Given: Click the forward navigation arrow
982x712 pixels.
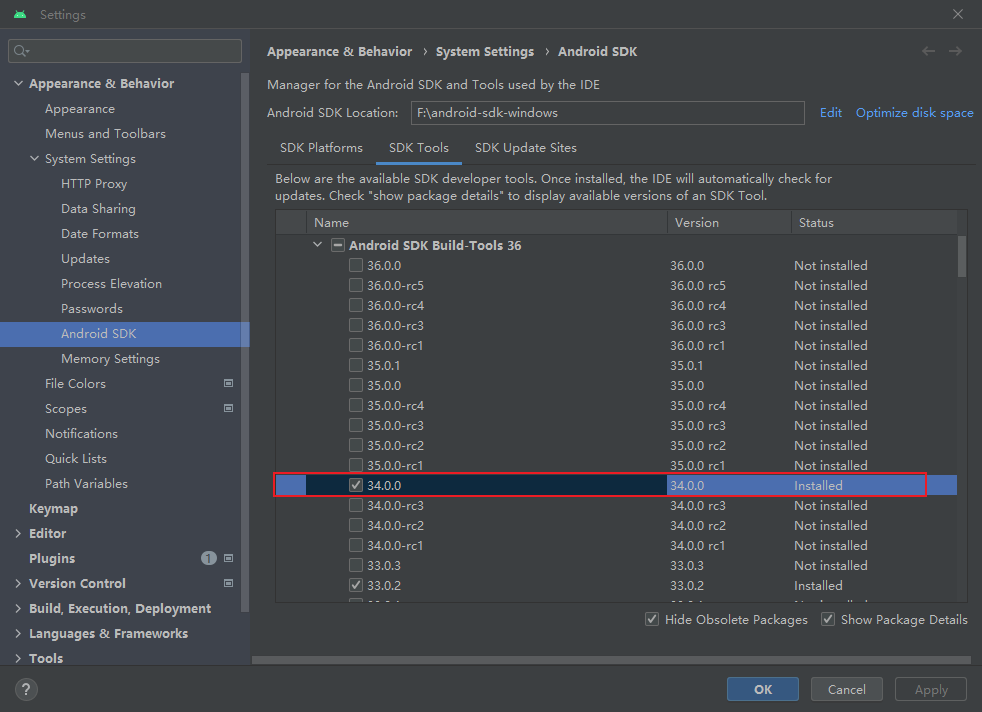Looking at the screenshot, I should (x=955, y=51).
